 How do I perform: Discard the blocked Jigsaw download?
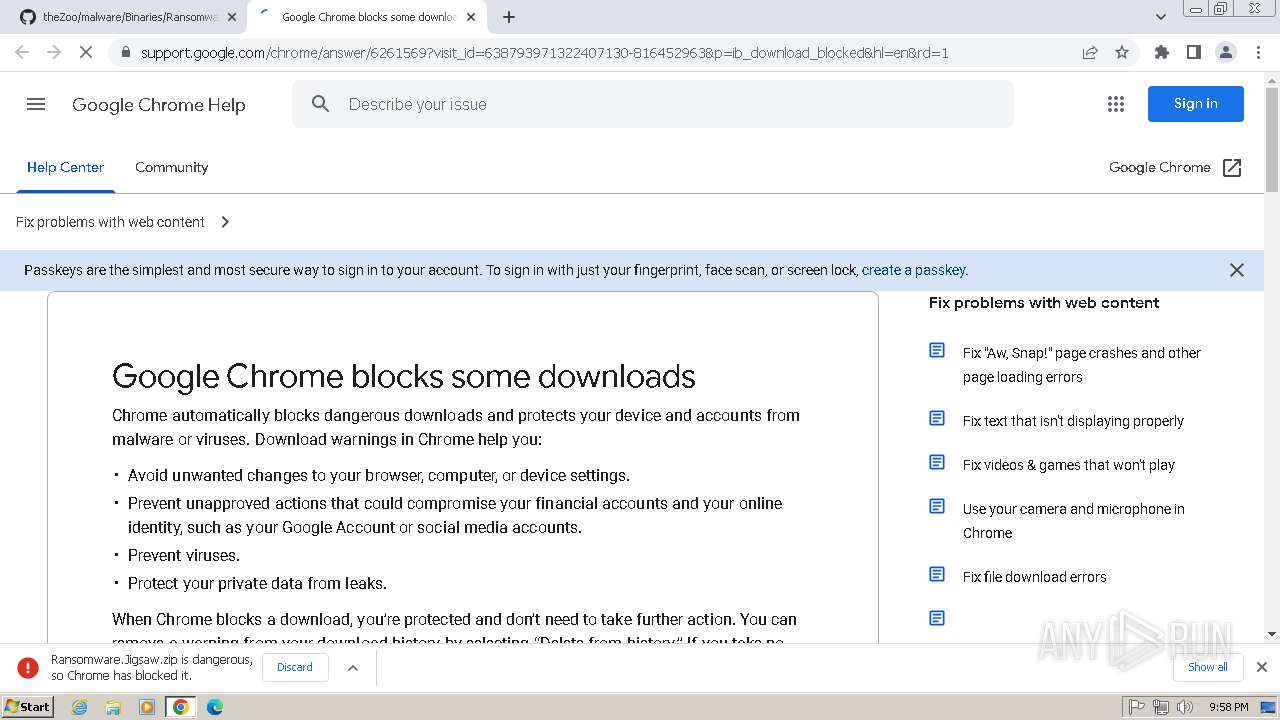(295, 667)
